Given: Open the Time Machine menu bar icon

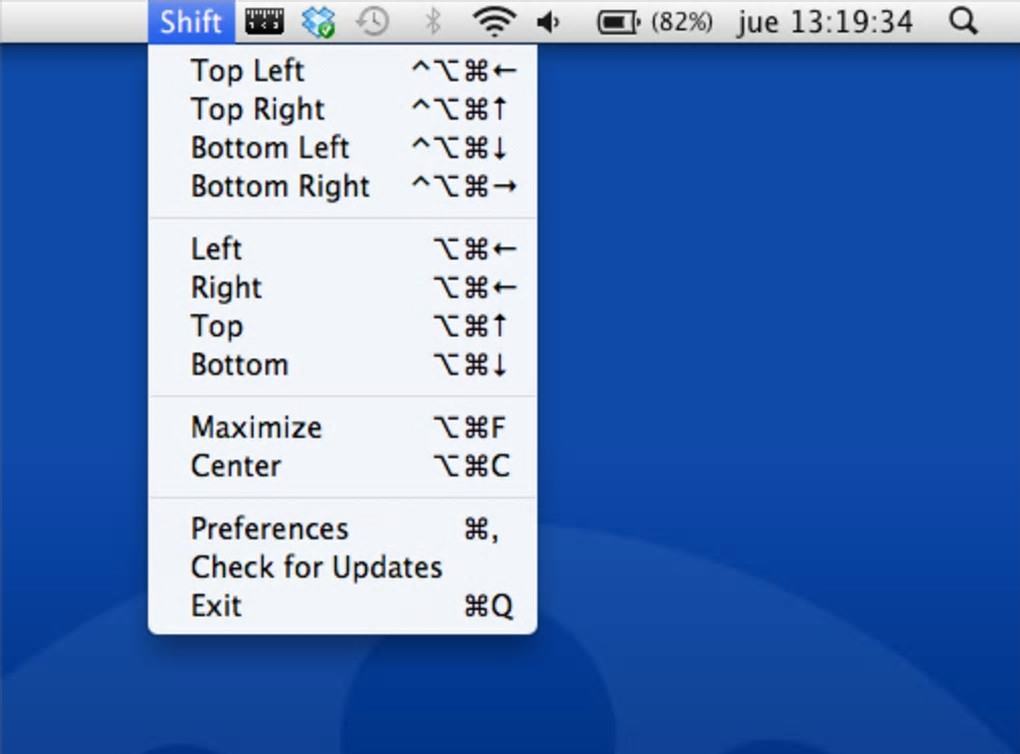Looking at the screenshot, I should [372, 21].
